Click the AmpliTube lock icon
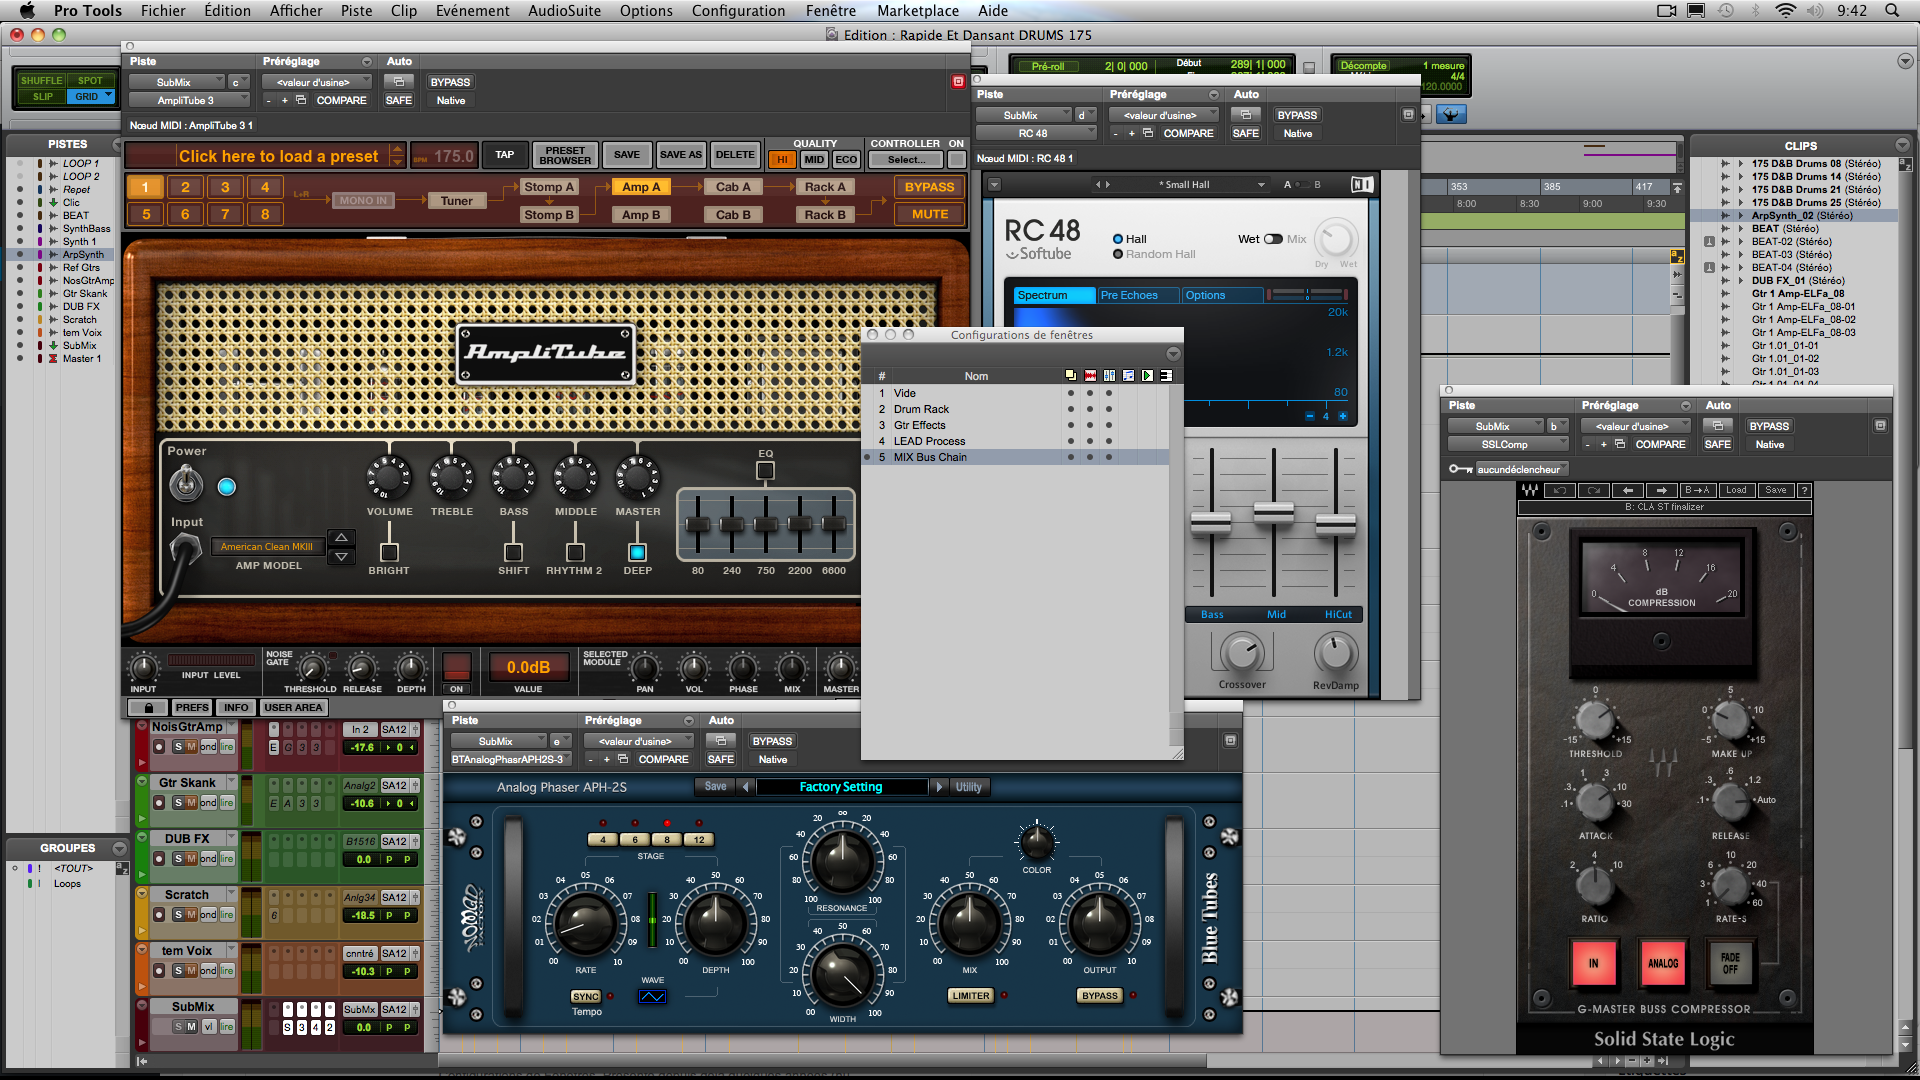Screen dimensions: 1920x1080 pyautogui.click(x=148, y=707)
